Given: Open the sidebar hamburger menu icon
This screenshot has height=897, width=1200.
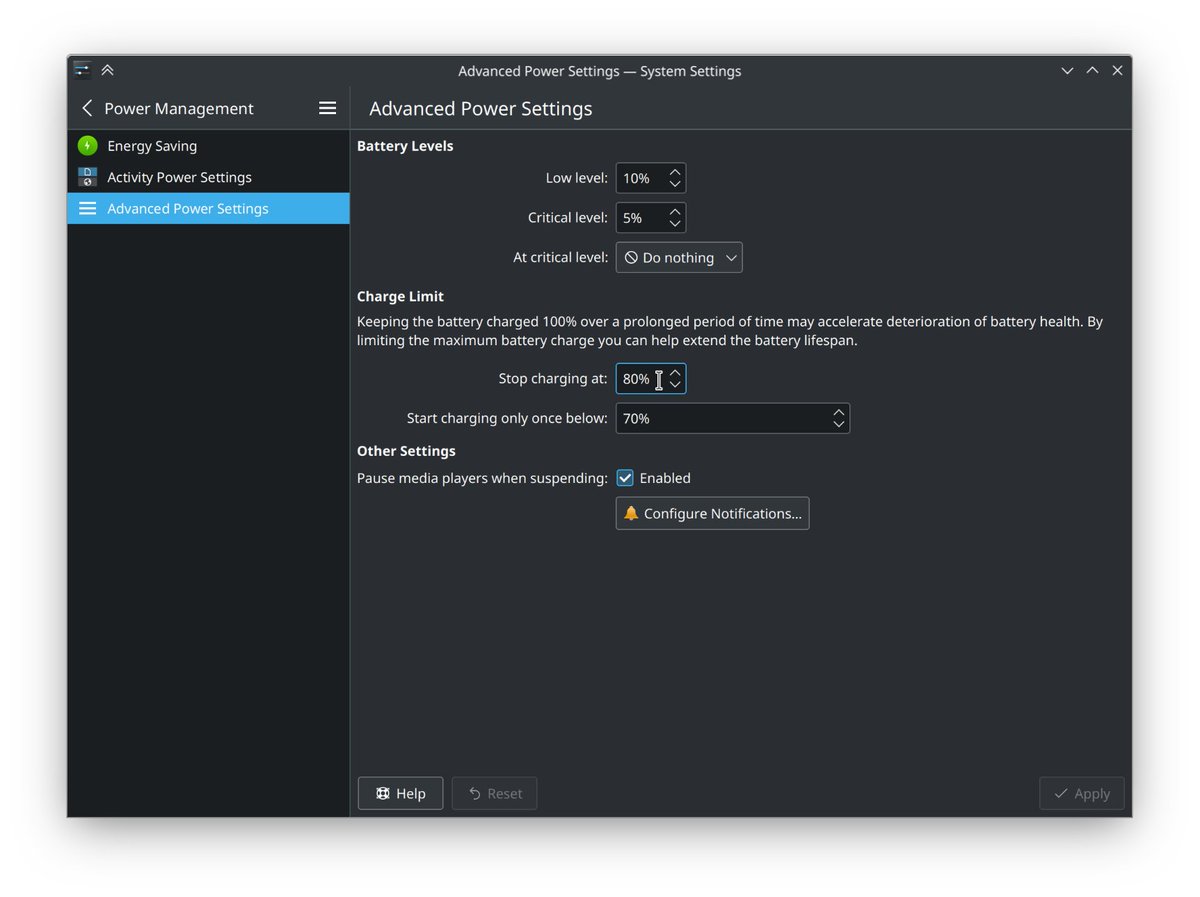Looking at the screenshot, I should click(327, 108).
